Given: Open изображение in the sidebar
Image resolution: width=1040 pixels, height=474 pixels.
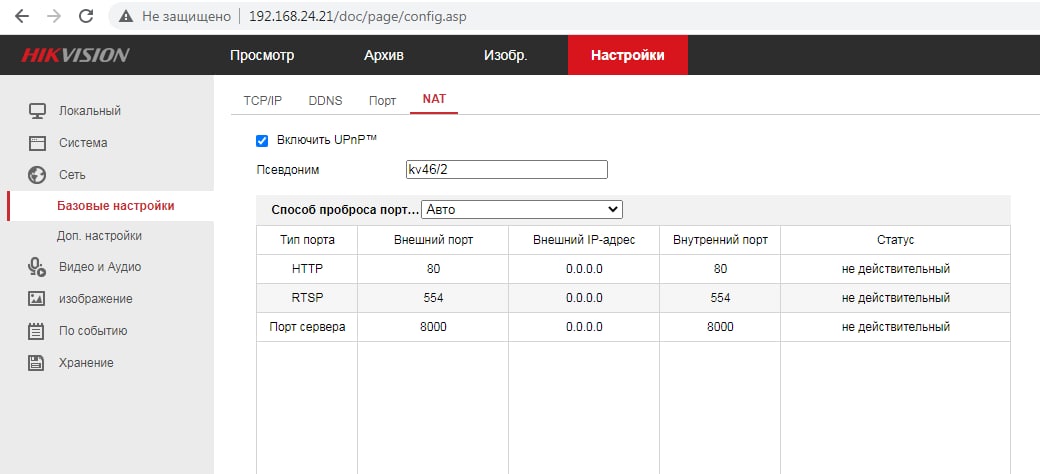Looking at the screenshot, I should pyautogui.click(x=96, y=298).
